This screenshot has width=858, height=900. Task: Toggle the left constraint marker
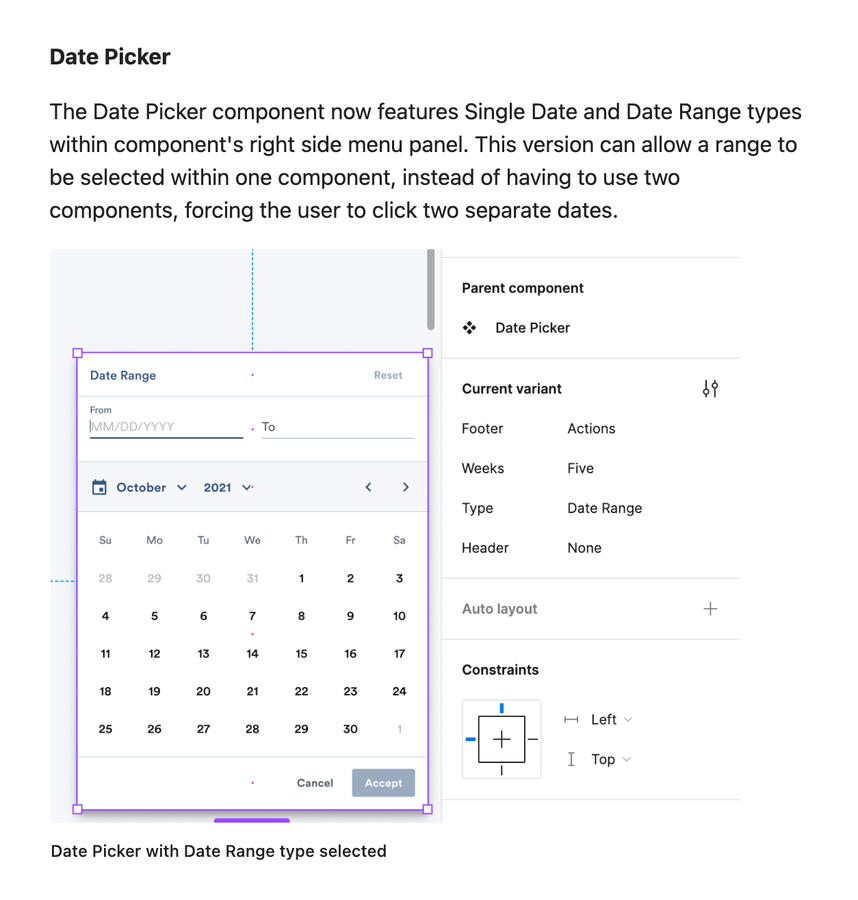[468, 739]
